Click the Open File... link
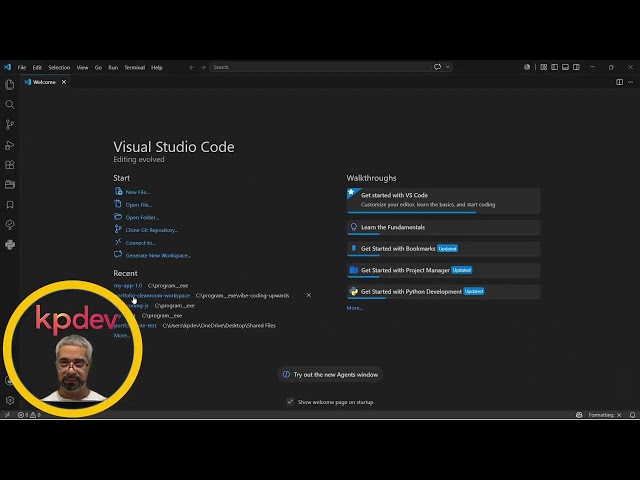The image size is (640, 480). coord(139,205)
